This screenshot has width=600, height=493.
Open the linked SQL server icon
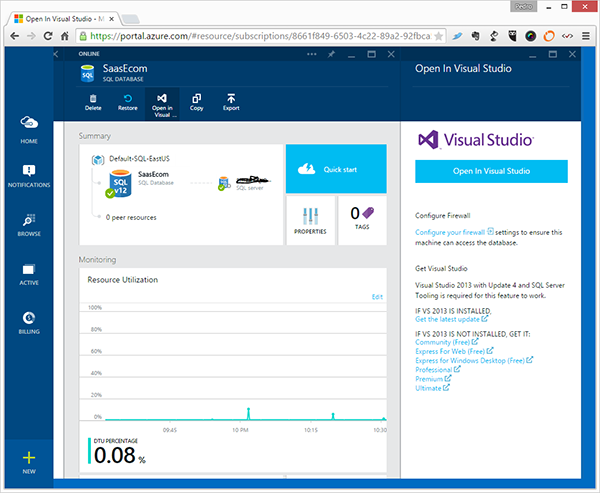point(224,183)
